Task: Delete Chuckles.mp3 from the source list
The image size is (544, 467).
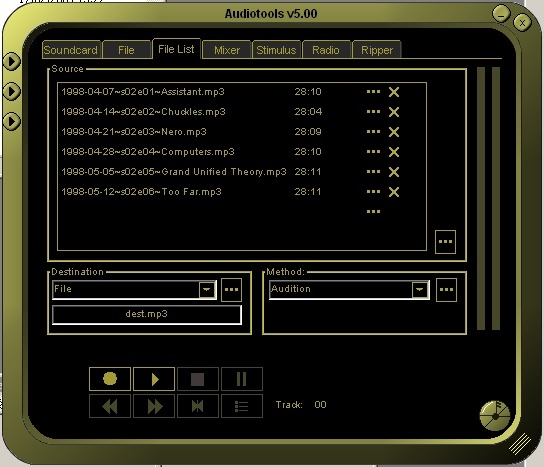Action: click(394, 112)
